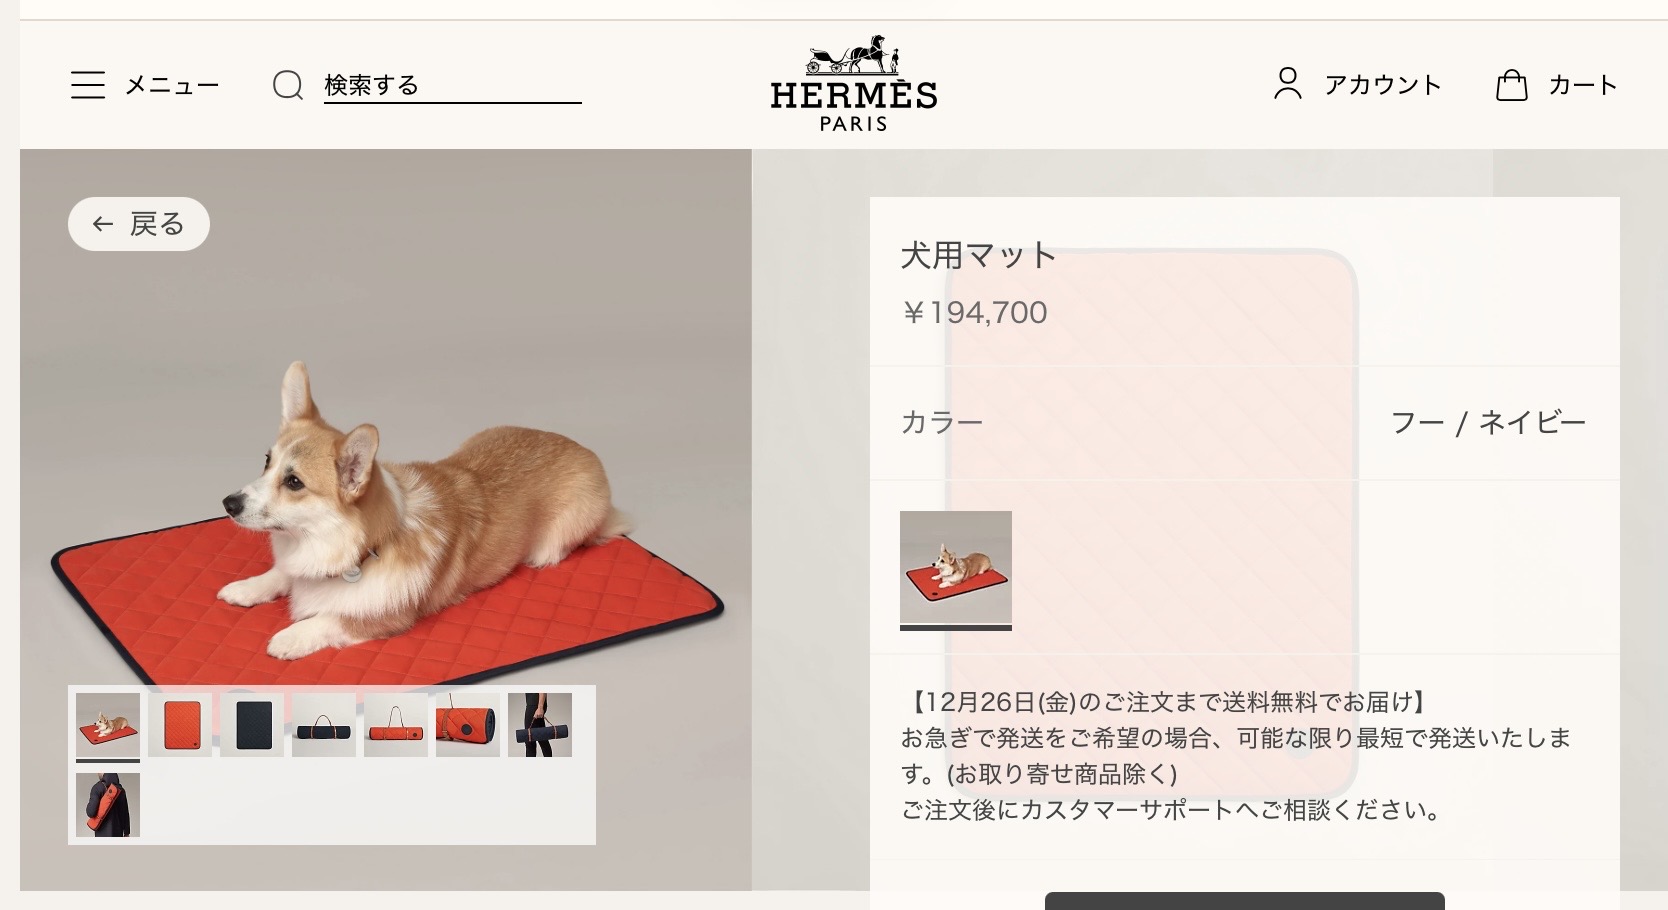This screenshot has height=910, width=1668.
Task: Click the Hermès Paris carriage logo
Action: pyautogui.click(x=854, y=84)
